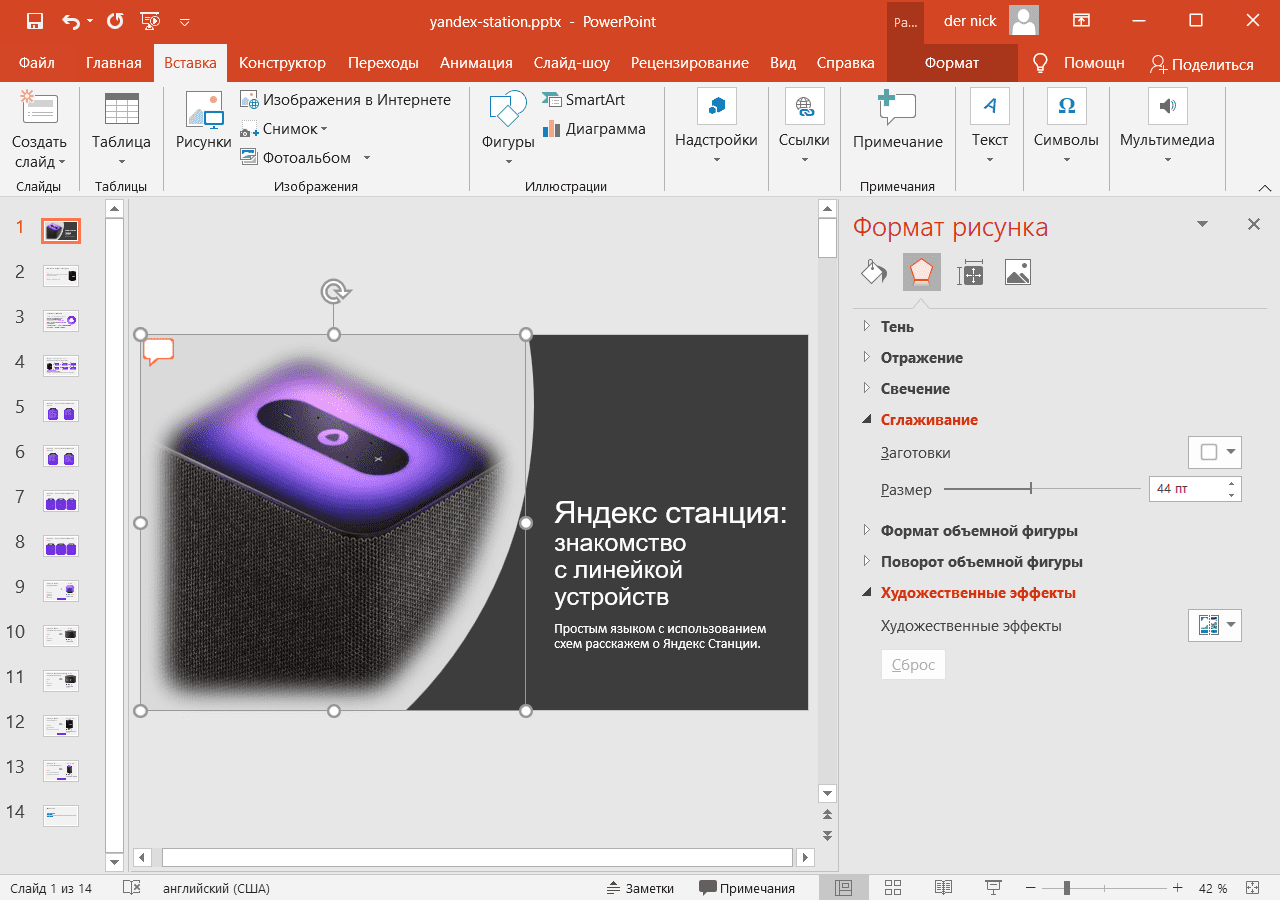Collapse the ribbon with the arrow
1280x900 pixels.
(x=1264, y=187)
